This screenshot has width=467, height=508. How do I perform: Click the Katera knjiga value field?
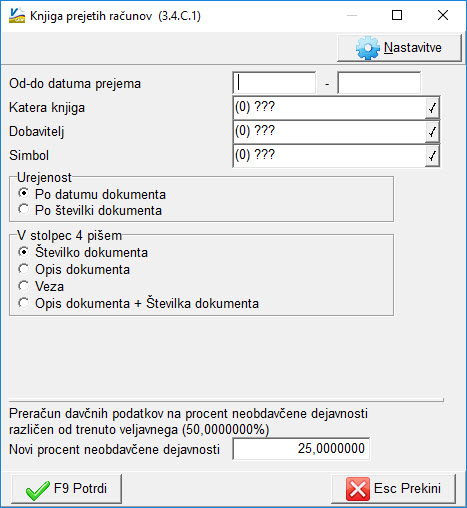click(x=329, y=108)
